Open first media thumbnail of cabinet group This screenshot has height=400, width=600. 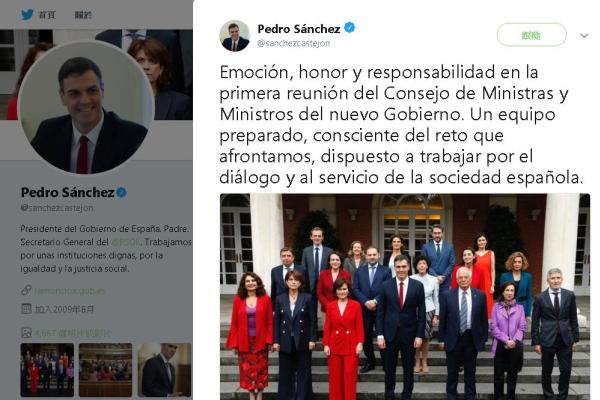47,370
